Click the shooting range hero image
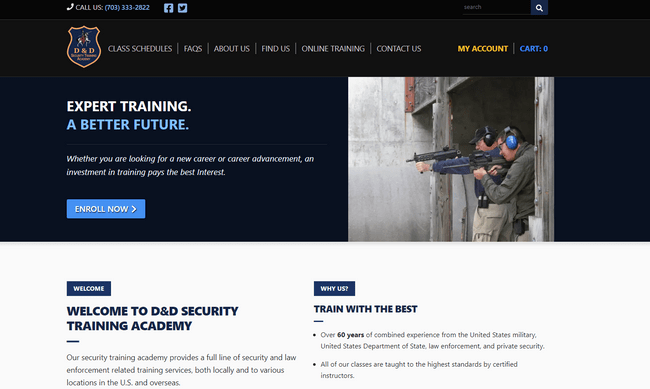Screen dimensions: 650x389 pos(451,159)
